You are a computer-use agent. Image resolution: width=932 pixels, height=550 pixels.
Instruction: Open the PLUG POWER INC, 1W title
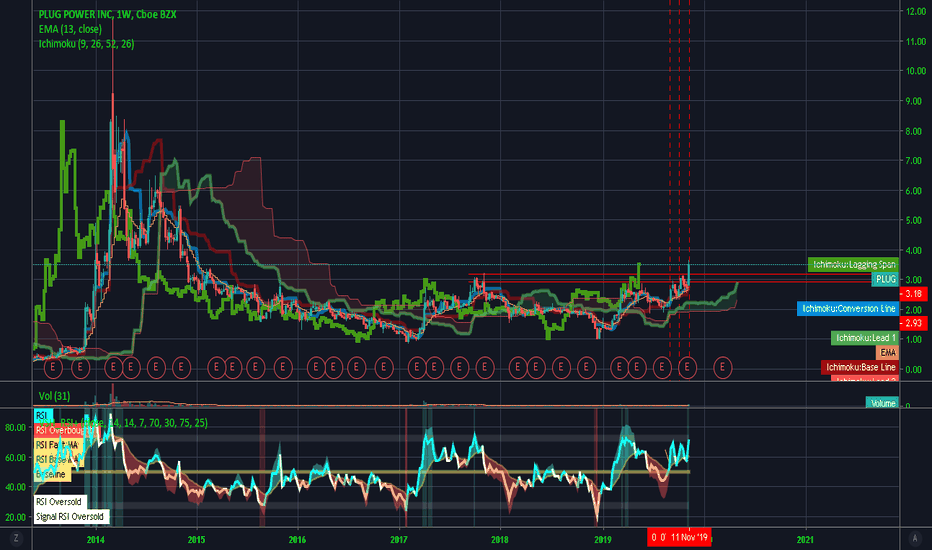[107, 14]
